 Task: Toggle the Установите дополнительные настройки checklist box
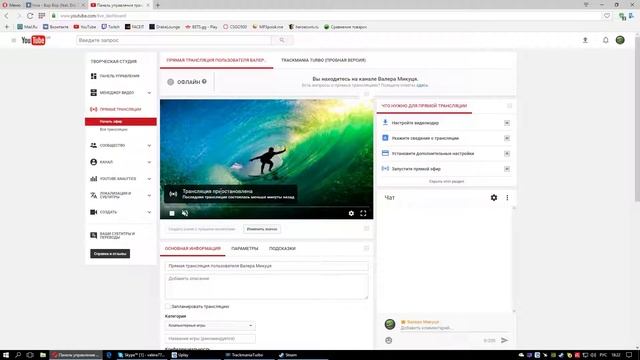(x=507, y=153)
